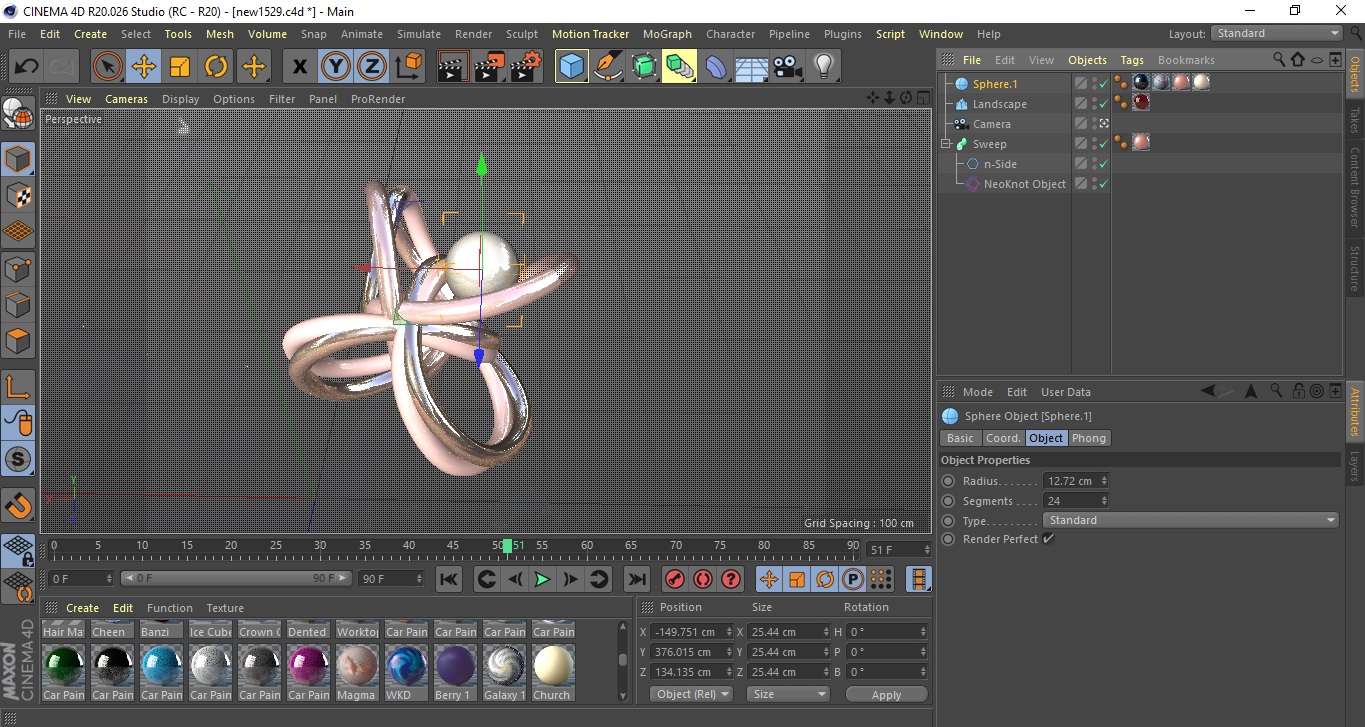Toggle the Sweep object enable checkmark

[1103, 144]
